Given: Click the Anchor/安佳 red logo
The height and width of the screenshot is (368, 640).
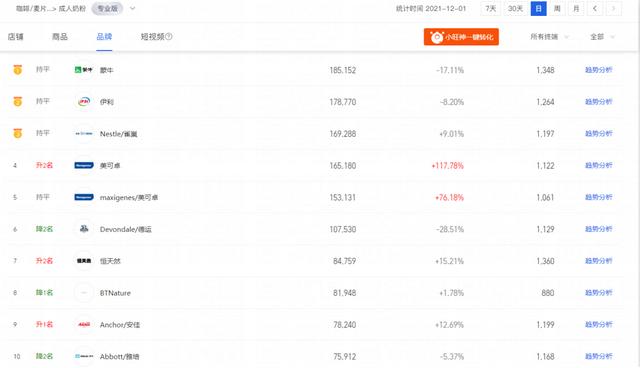Looking at the screenshot, I should click(x=84, y=324).
